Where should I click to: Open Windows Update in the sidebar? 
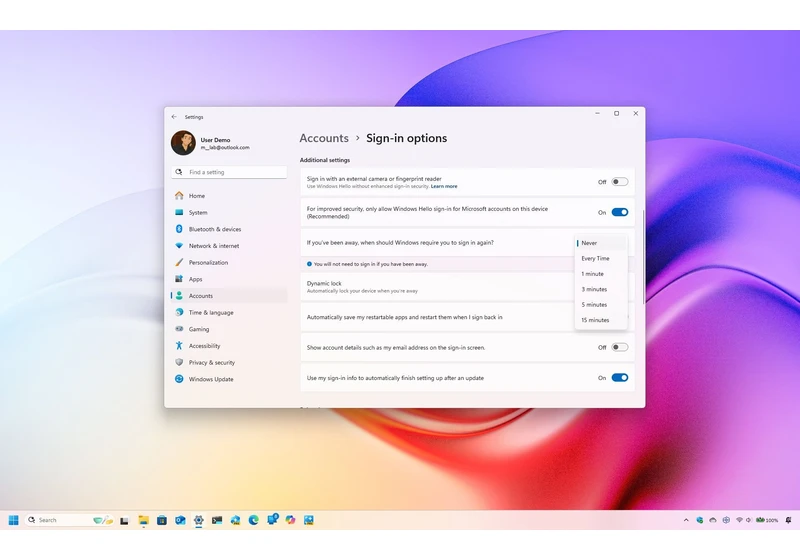tap(229, 379)
